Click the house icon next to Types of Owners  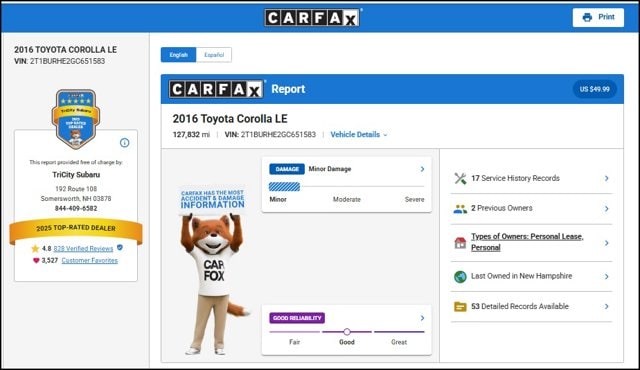pos(460,243)
